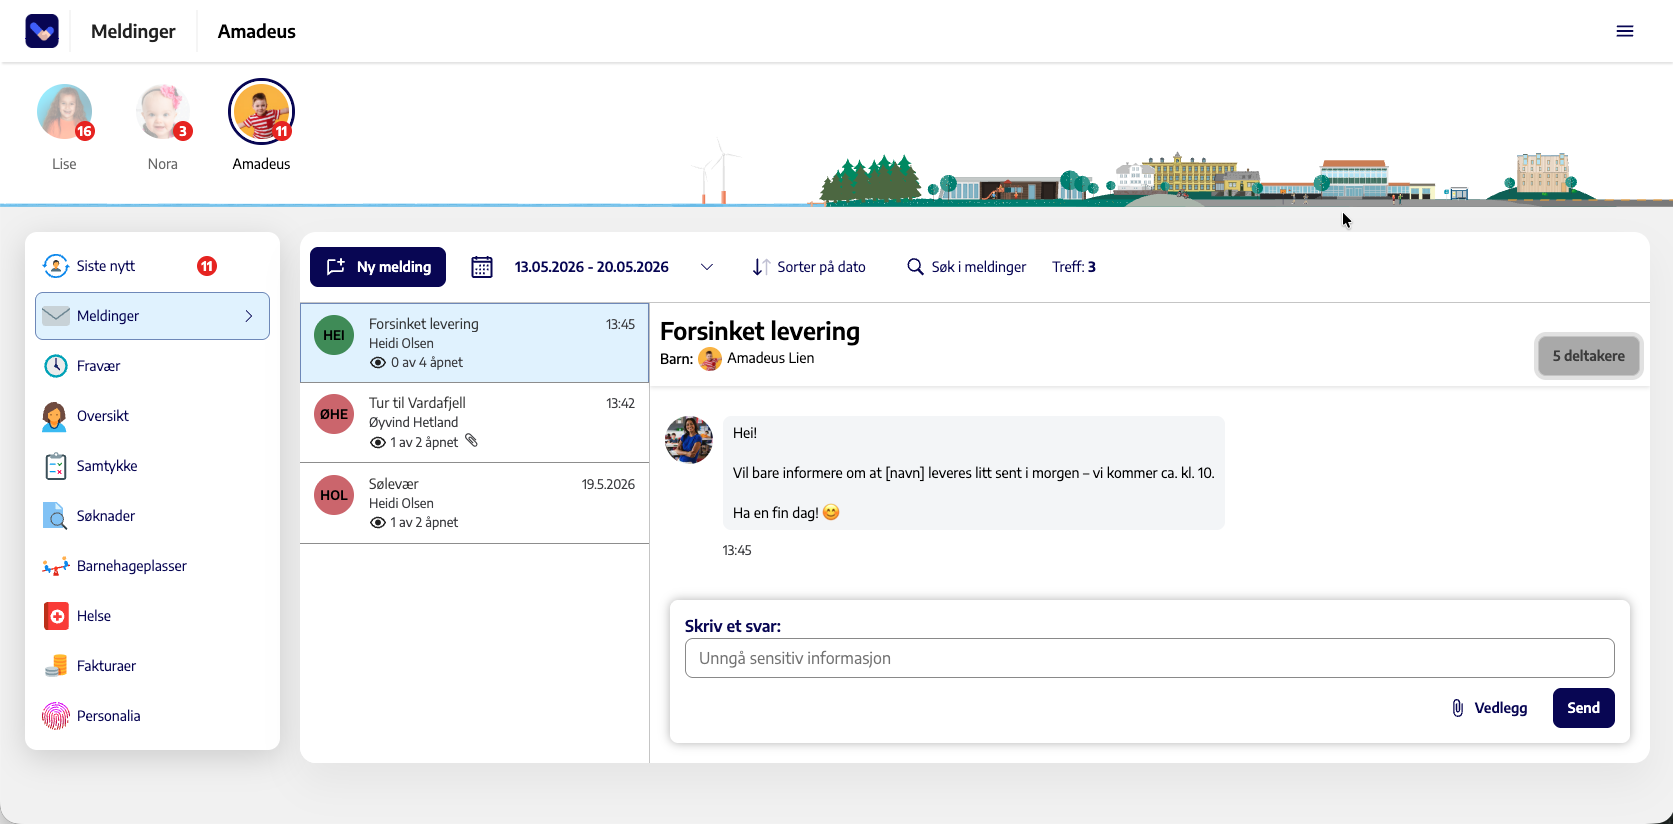1673x824 pixels.
Task: Click the green HEI sender avatar
Action: tap(334, 335)
